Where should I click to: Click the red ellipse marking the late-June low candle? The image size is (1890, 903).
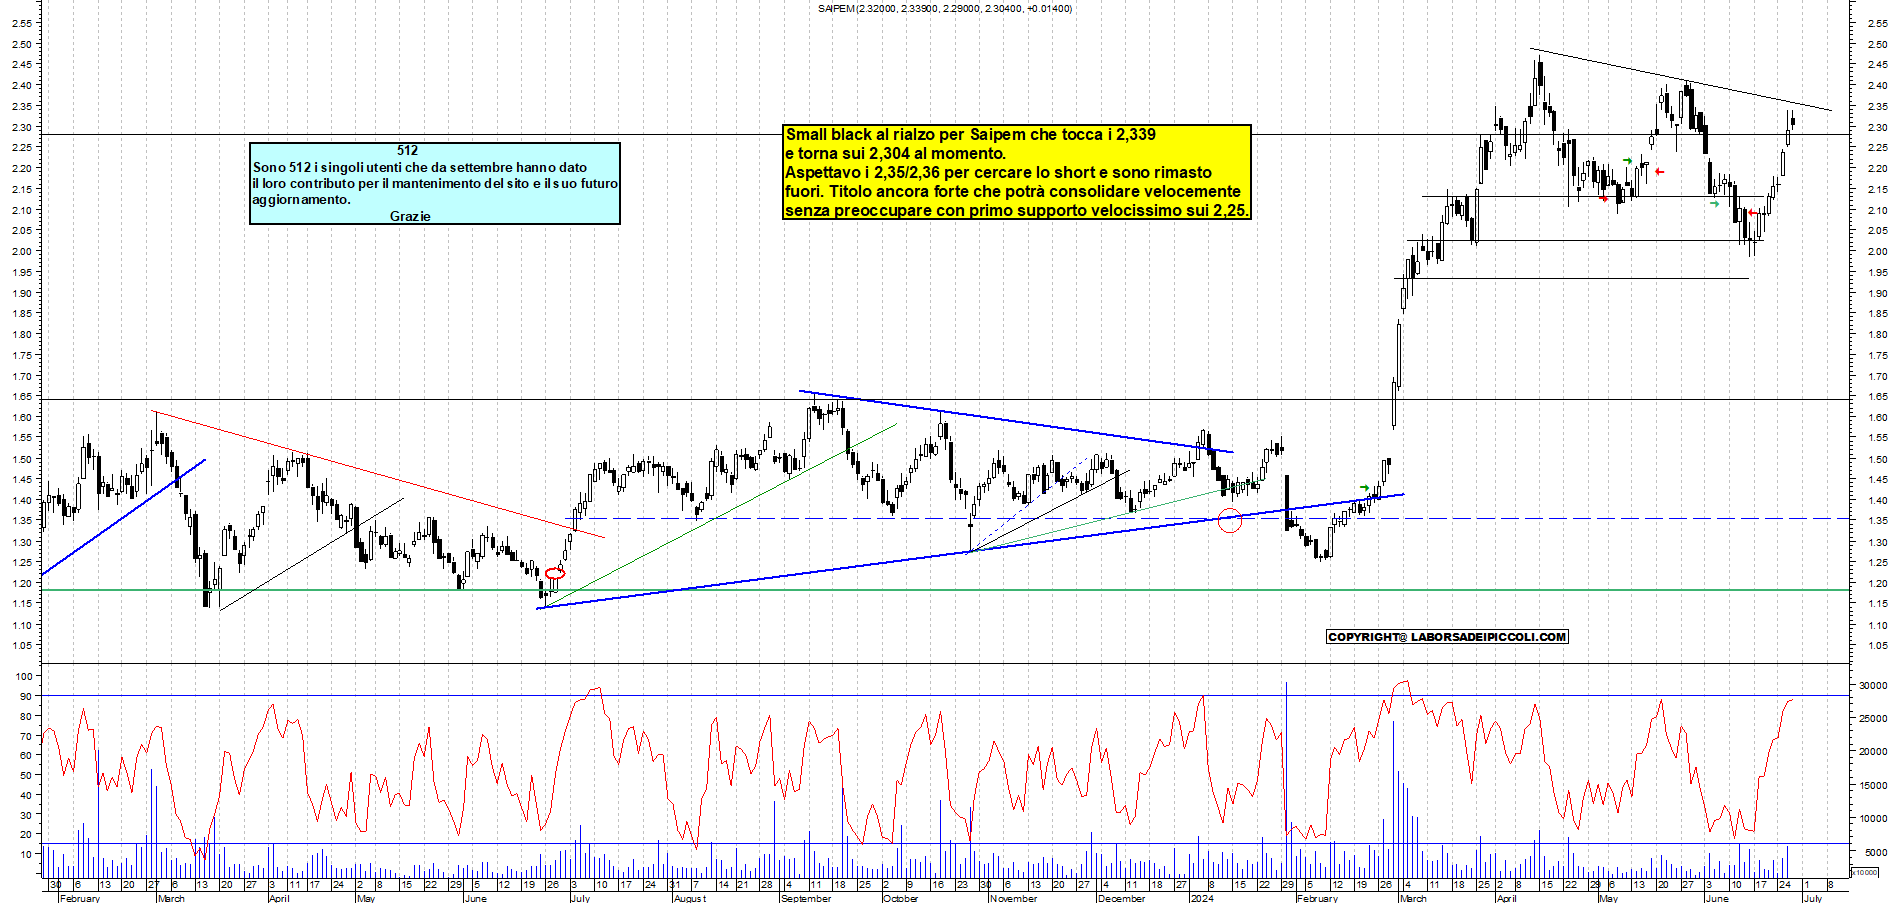click(555, 573)
